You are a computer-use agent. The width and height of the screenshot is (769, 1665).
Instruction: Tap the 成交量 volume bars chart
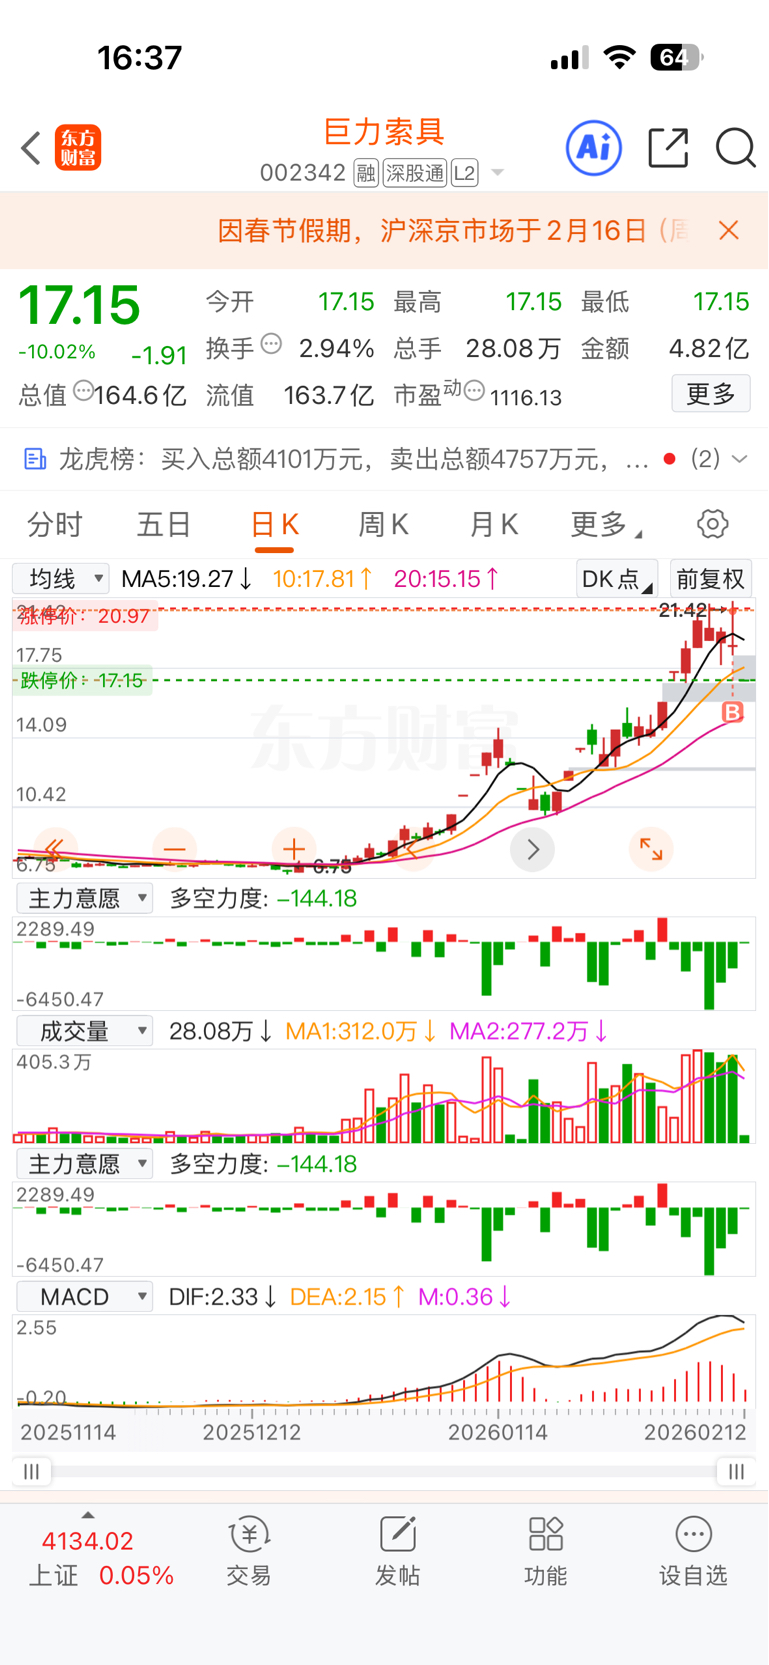tap(384, 1096)
